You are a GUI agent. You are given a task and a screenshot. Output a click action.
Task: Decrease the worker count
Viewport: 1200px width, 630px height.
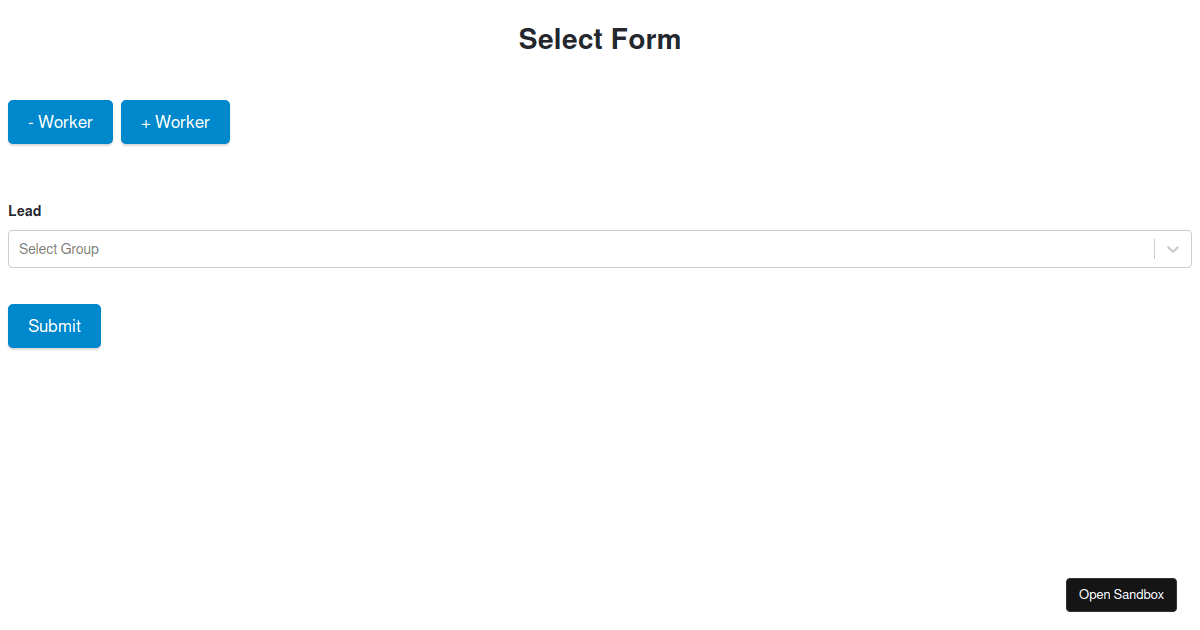(60, 122)
